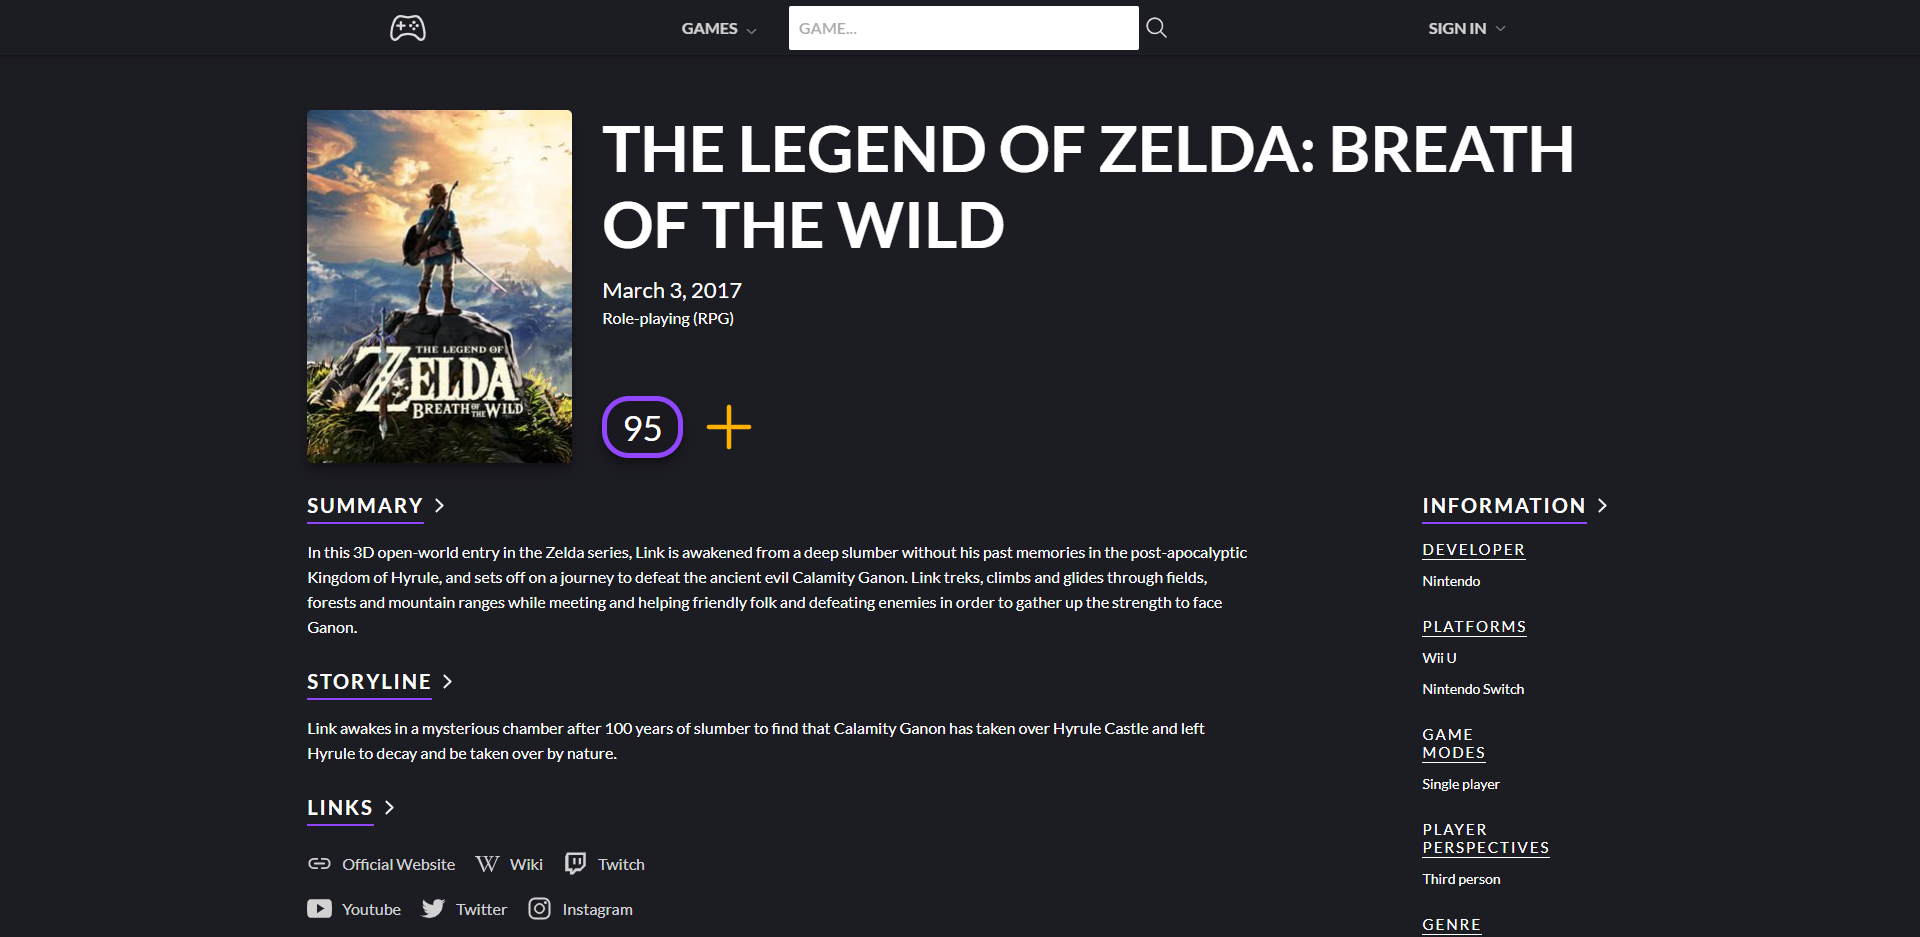This screenshot has width=1920, height=937.
Task: Click the Wii U platform entry
Action: (x=1438, y=657)
